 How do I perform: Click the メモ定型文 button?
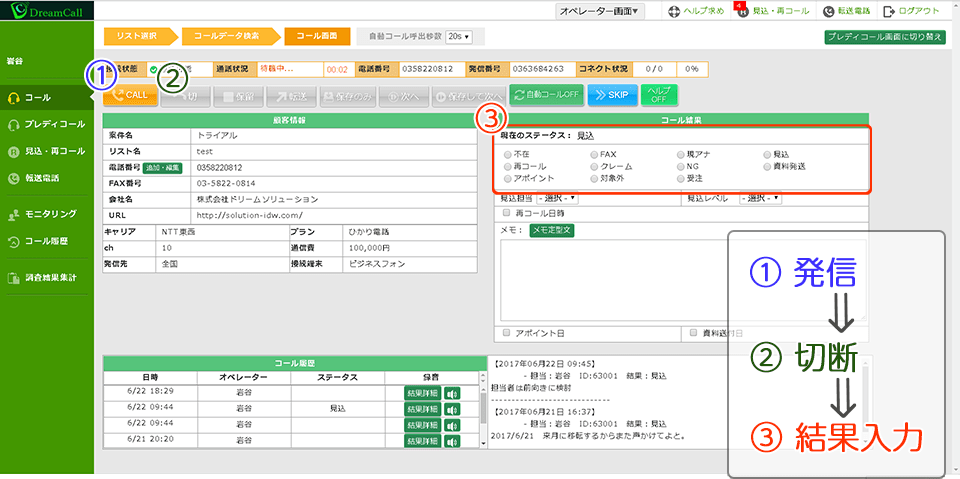(551, 230)
